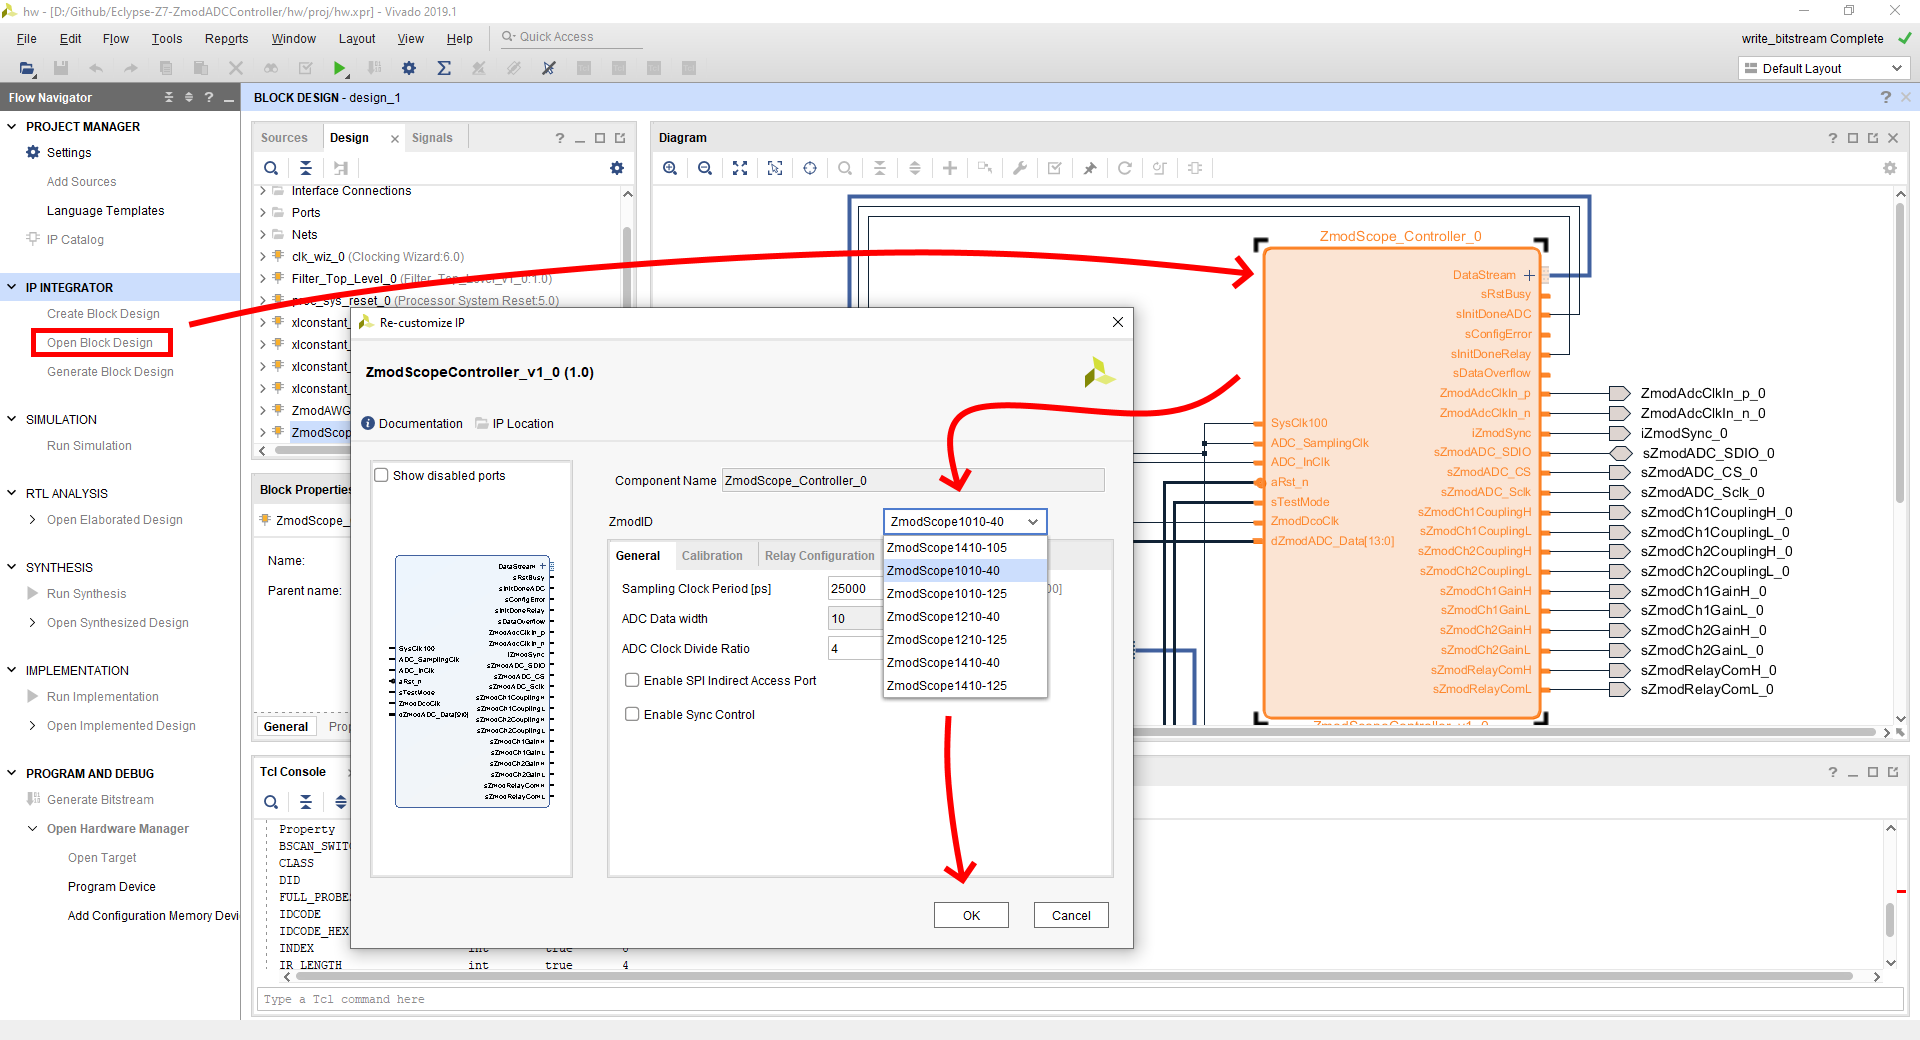
Task: Add an IP with the plus icon
Action: pos(950,168)
